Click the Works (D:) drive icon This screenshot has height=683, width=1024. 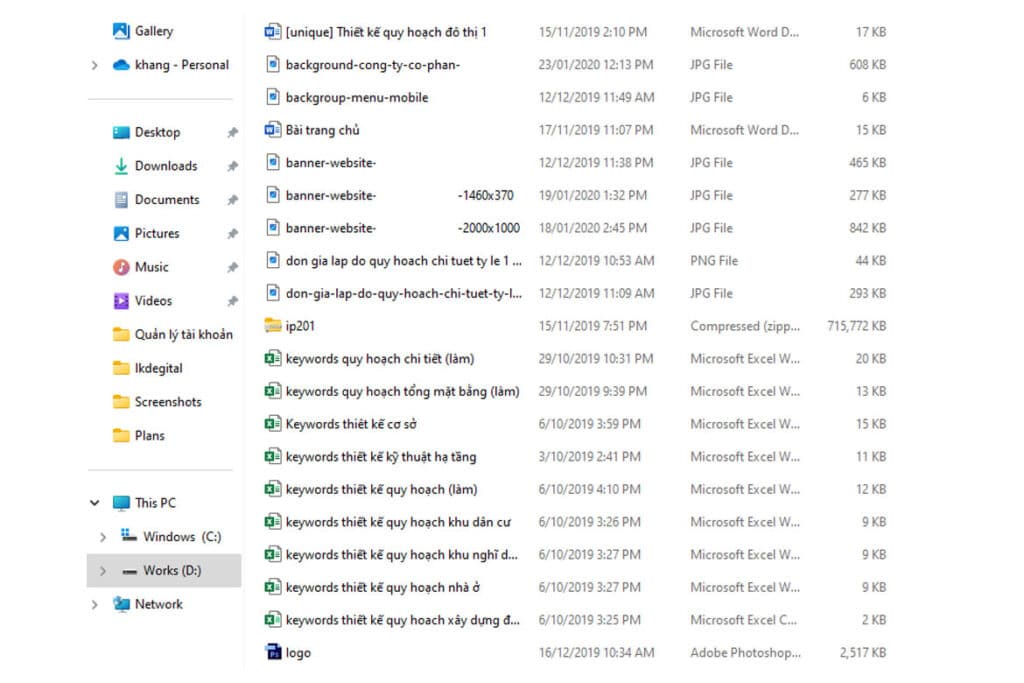click(129, 571)
